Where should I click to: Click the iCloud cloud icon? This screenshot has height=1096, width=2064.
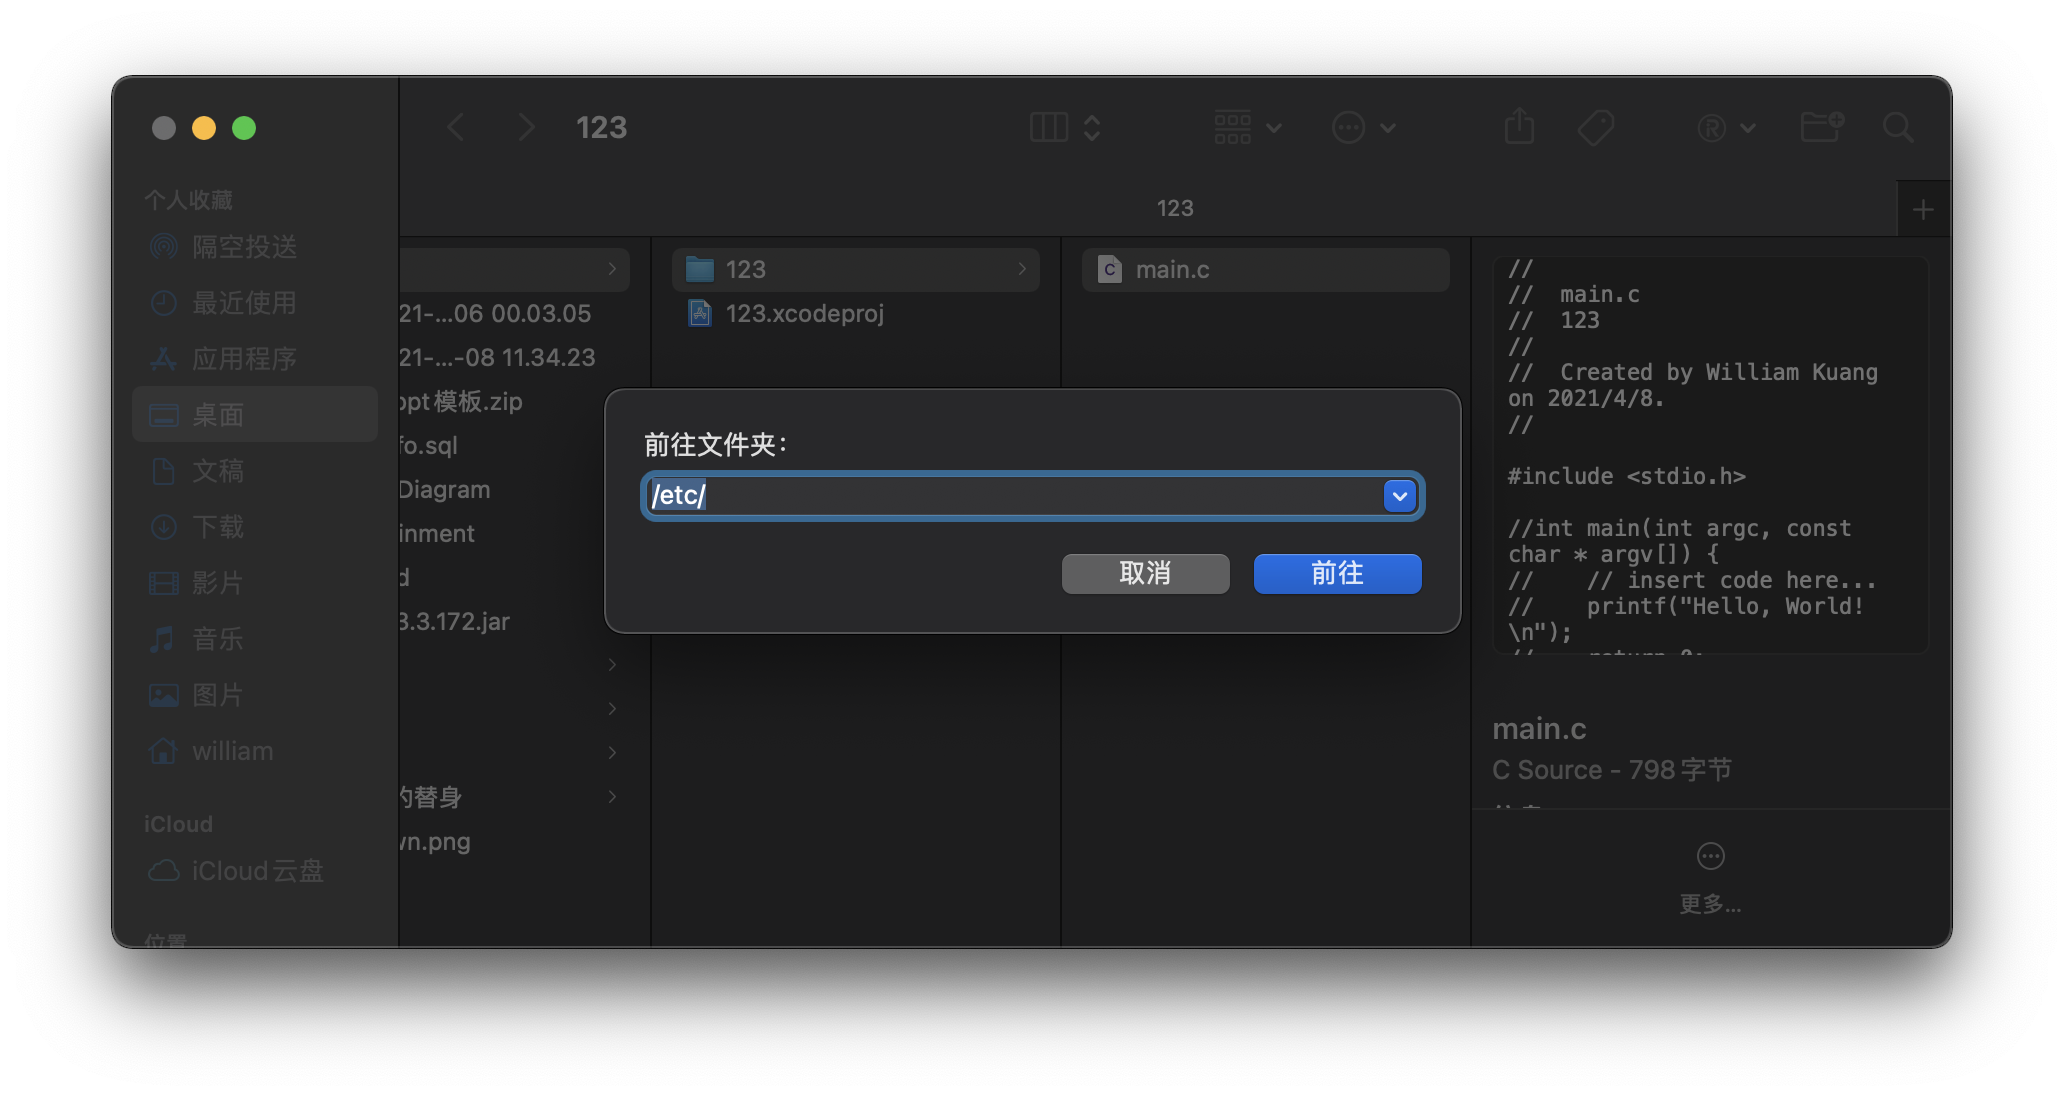164,870
